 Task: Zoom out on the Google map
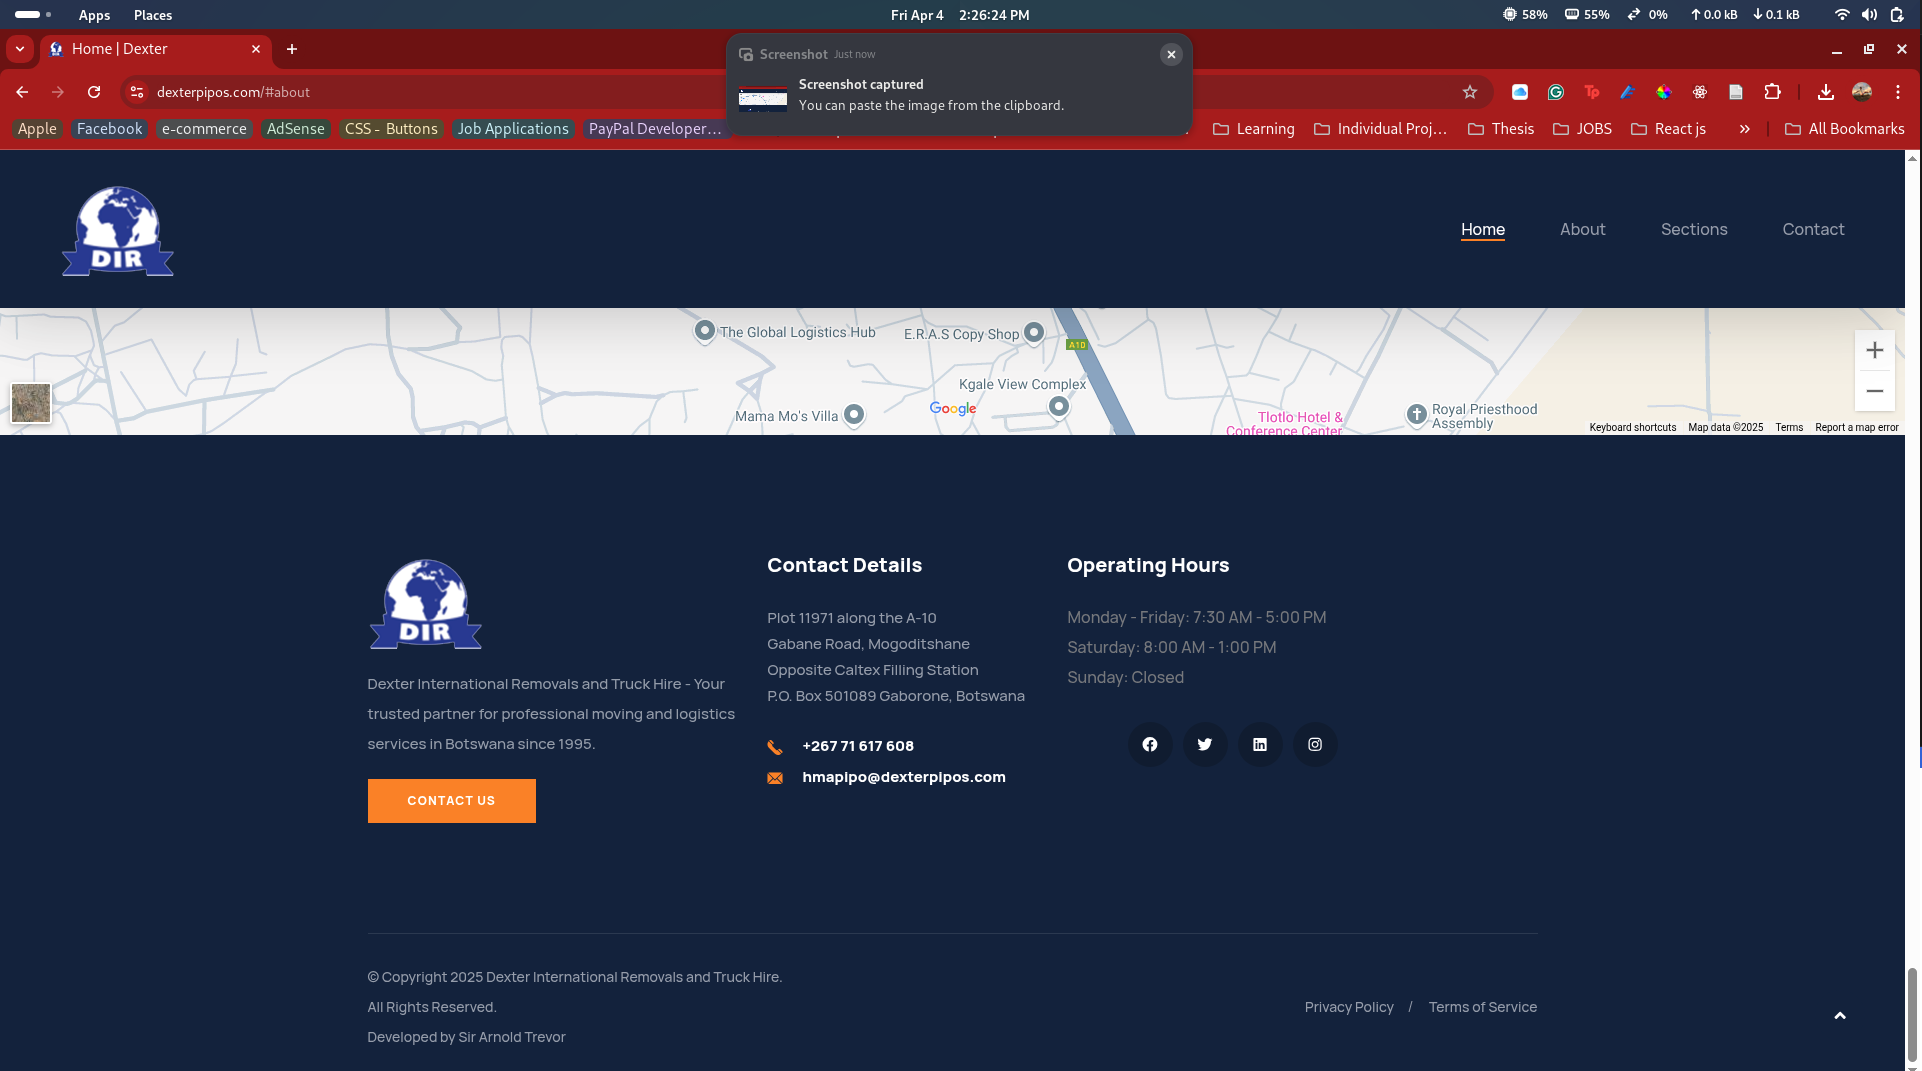tap(1874, 391)
